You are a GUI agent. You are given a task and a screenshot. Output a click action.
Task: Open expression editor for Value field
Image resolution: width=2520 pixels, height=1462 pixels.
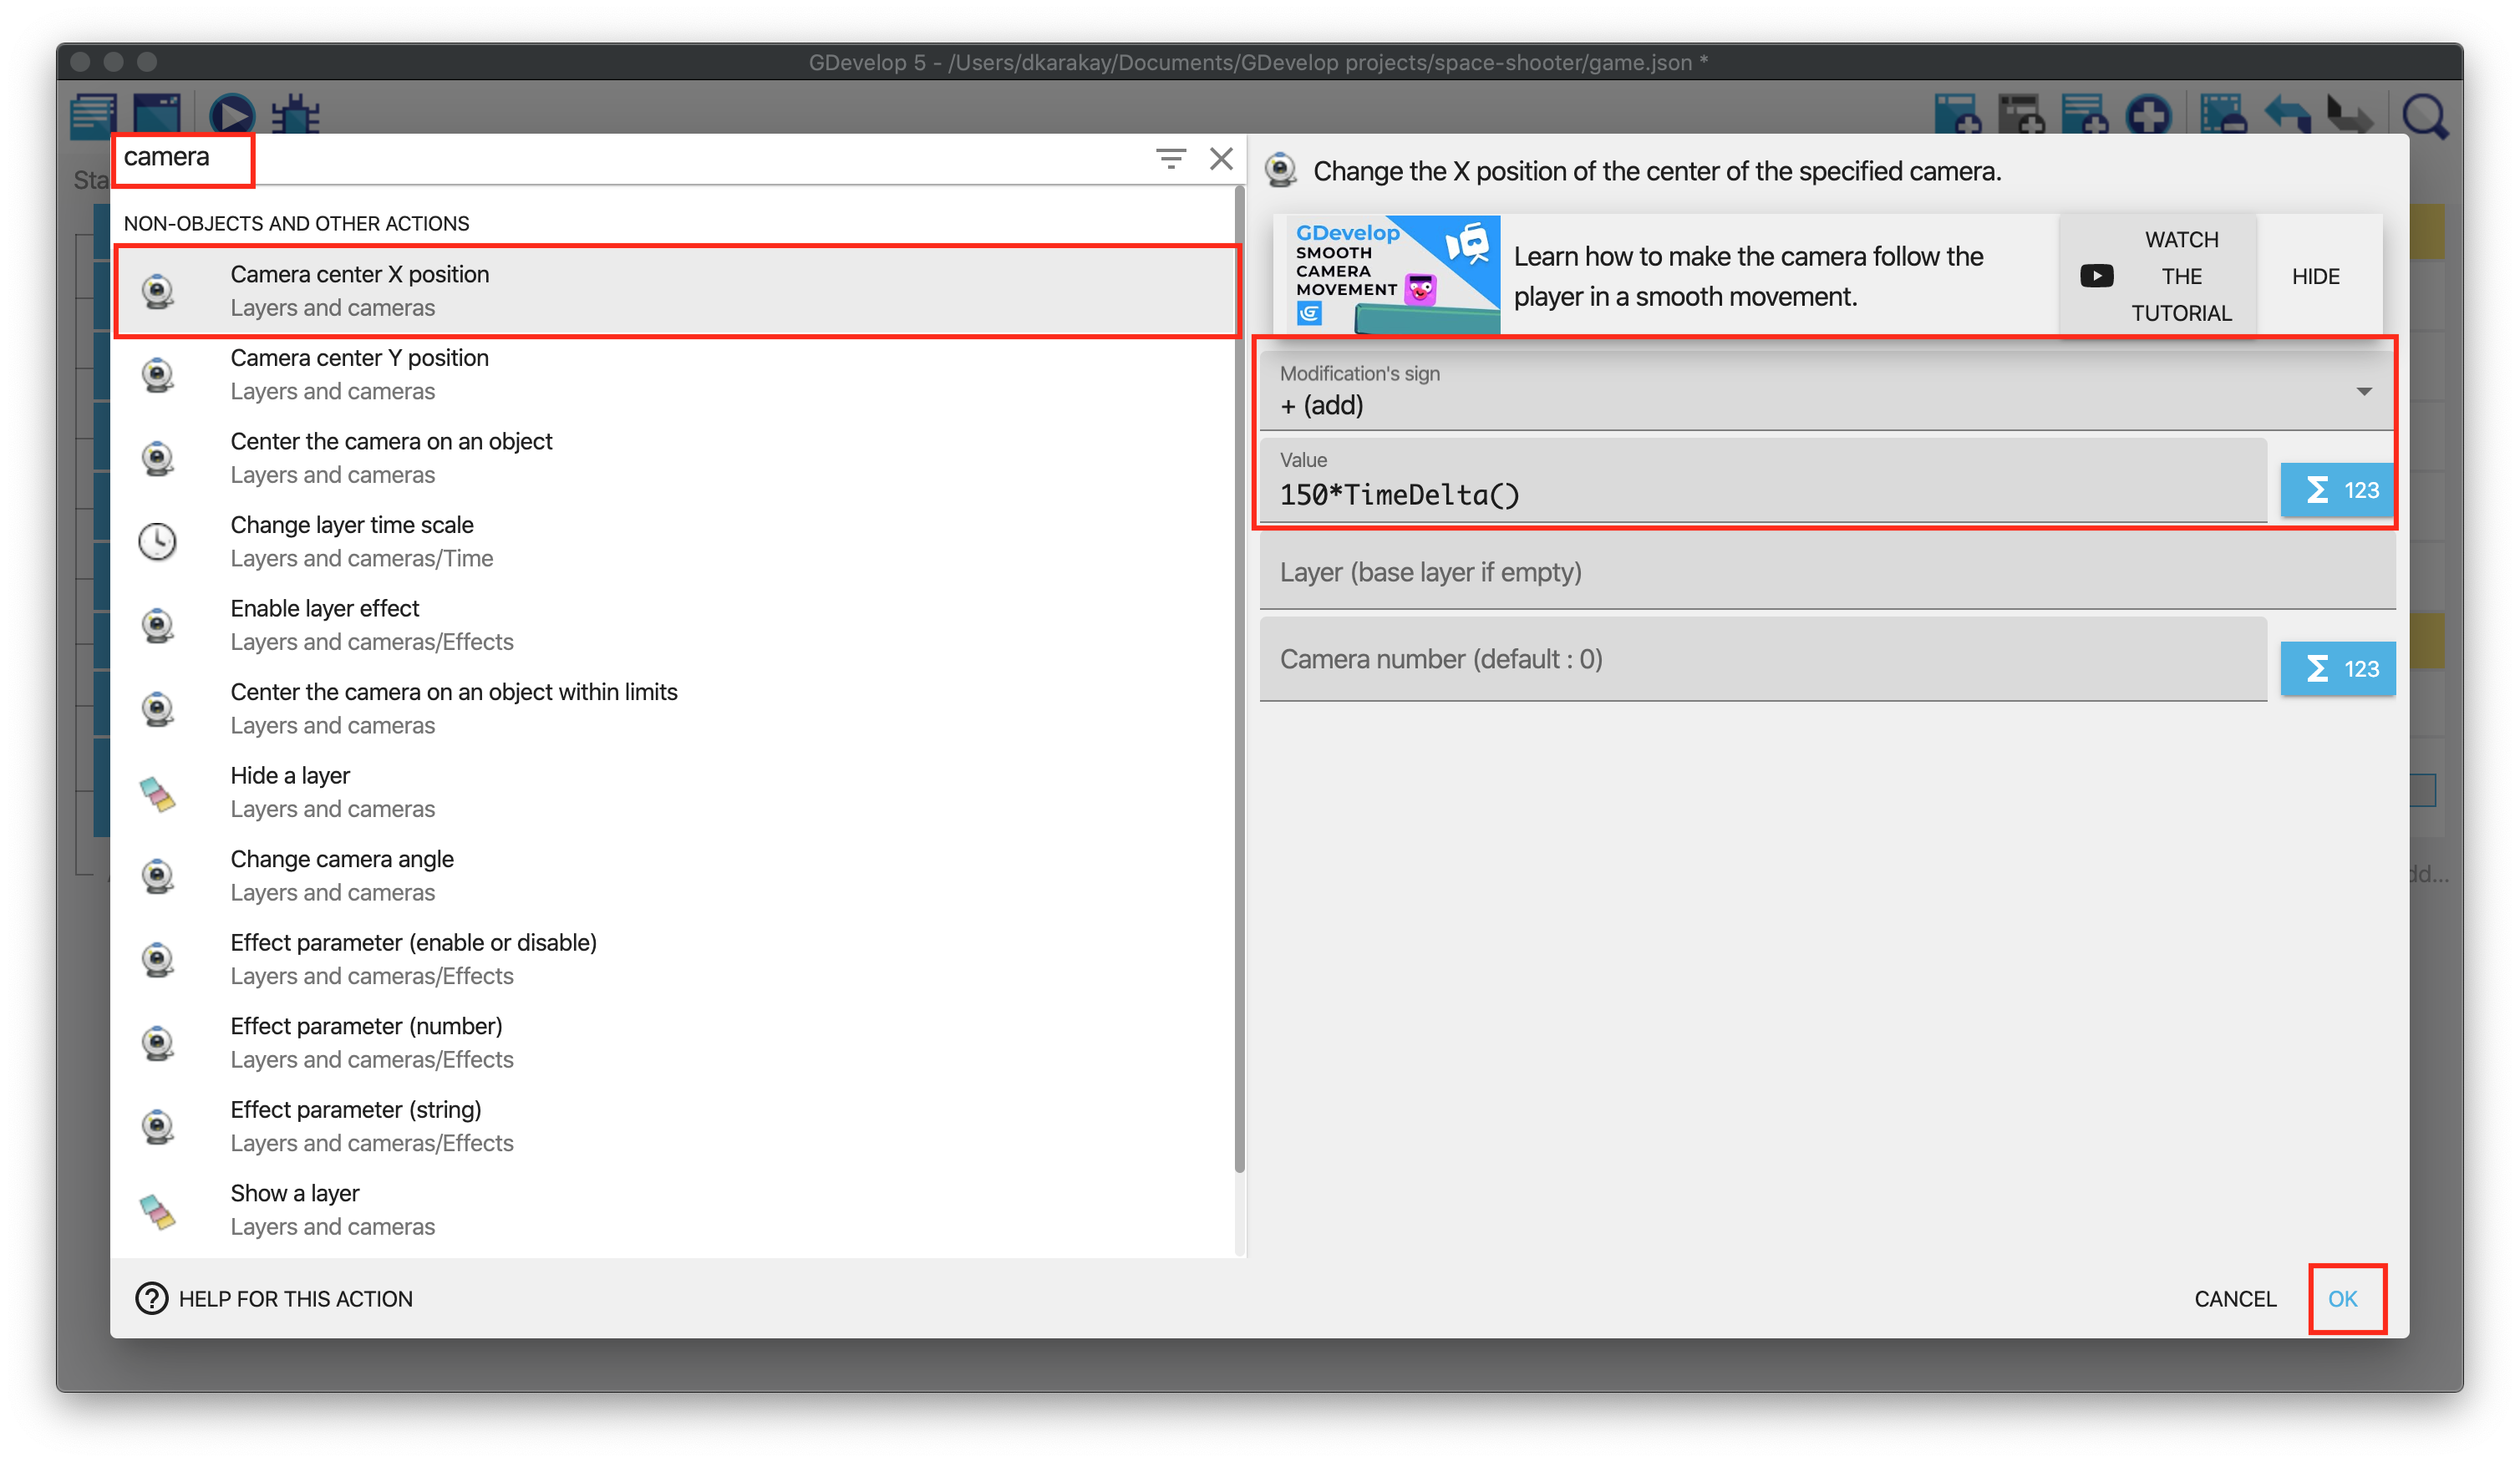pos(2337,490)
